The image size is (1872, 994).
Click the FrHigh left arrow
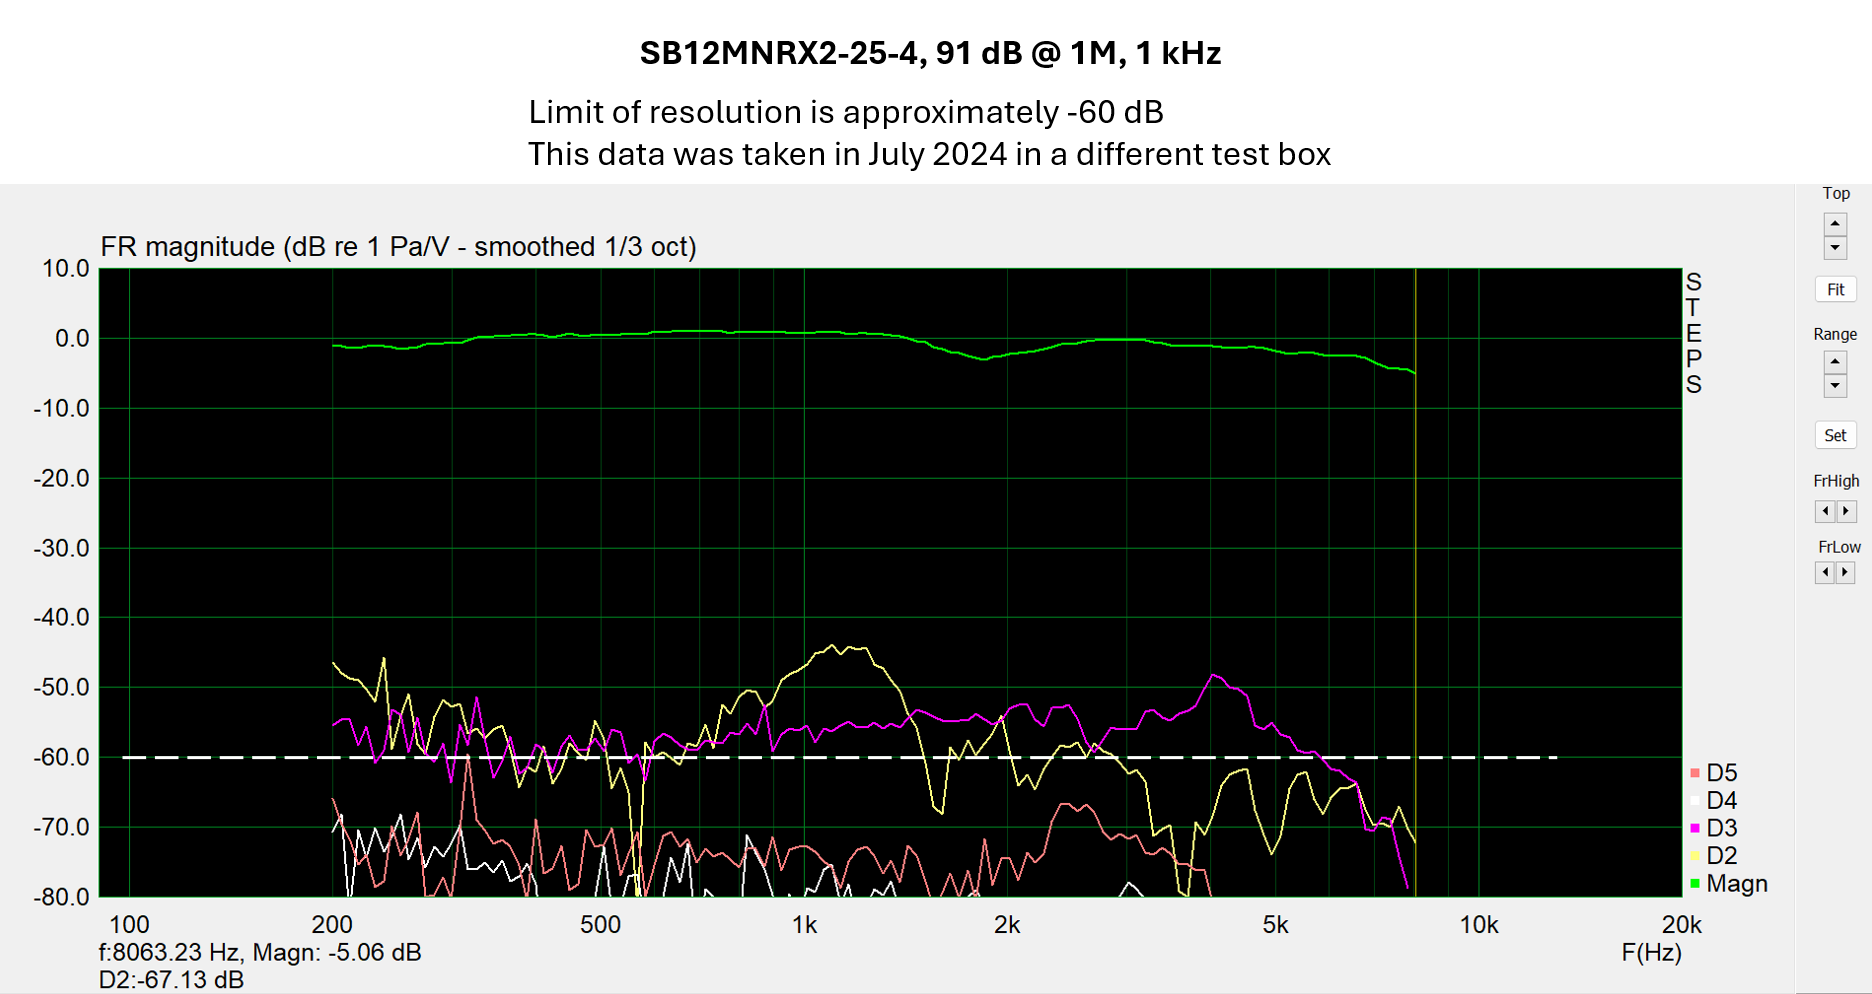coord(1825,511)
